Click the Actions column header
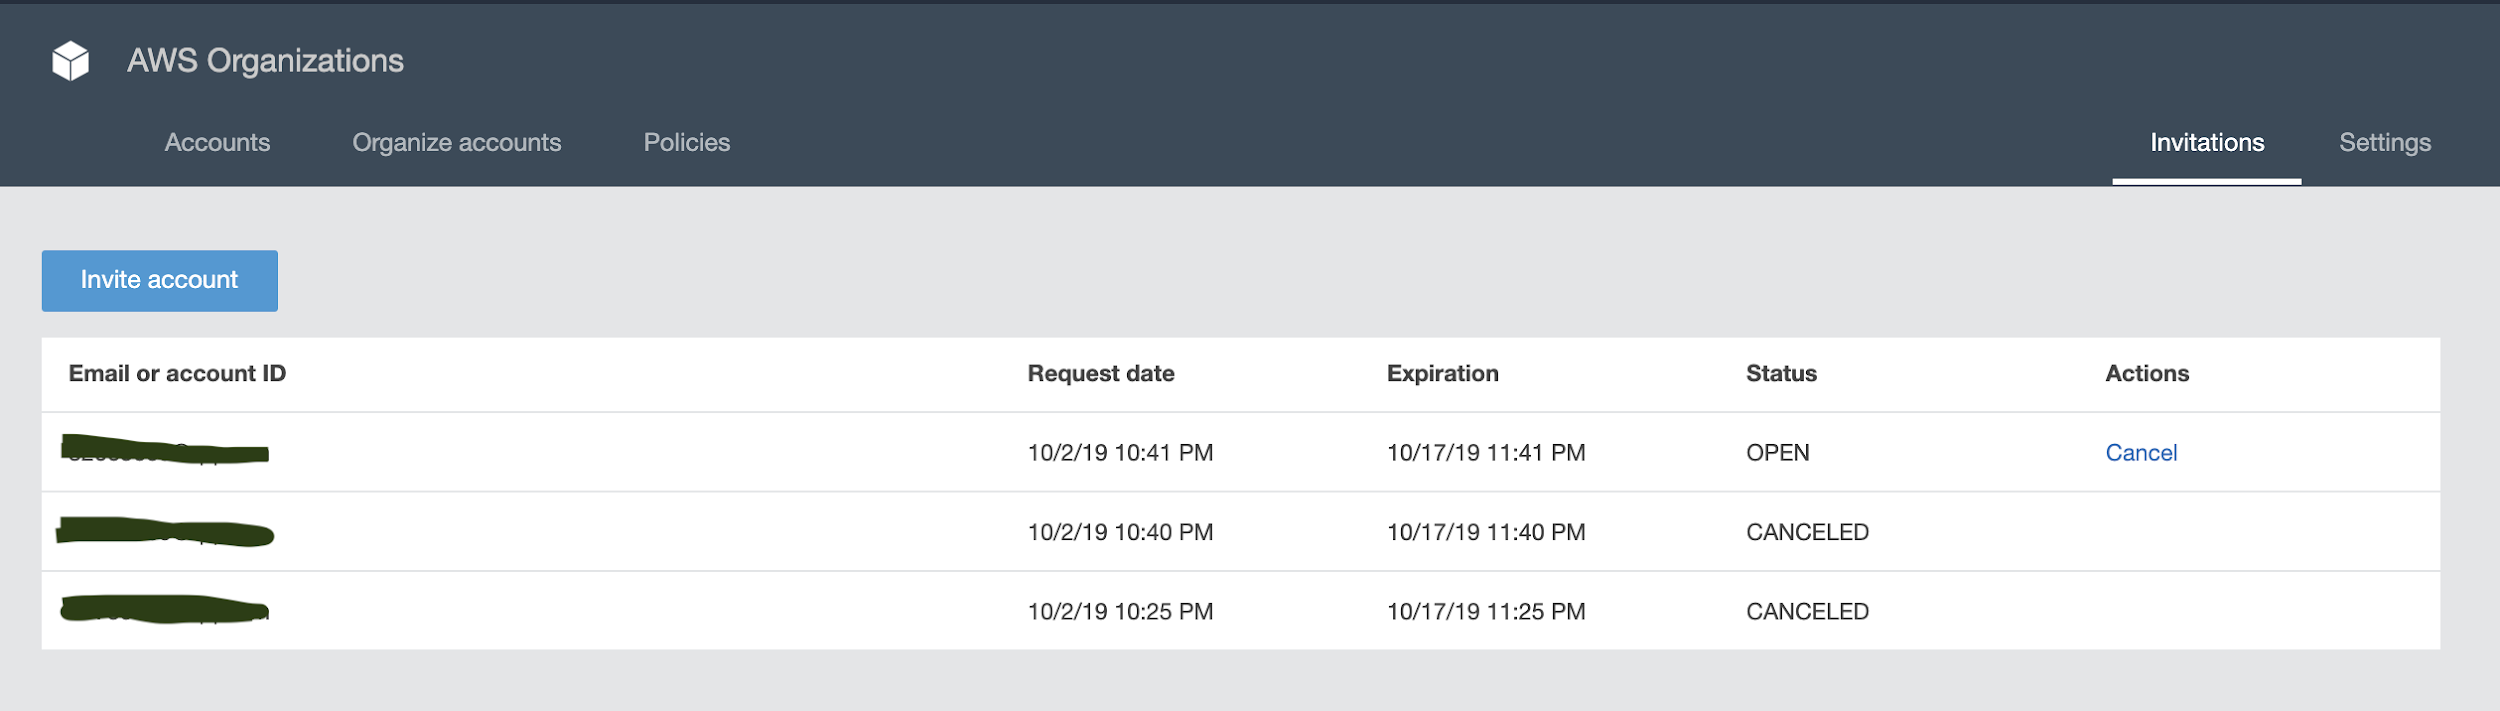Viewport: 2500px width, 711px height. point(2146,374)
